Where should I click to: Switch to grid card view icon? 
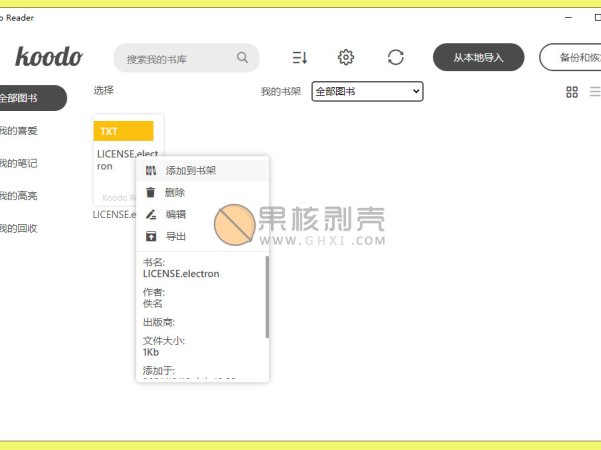coord(572,92)
